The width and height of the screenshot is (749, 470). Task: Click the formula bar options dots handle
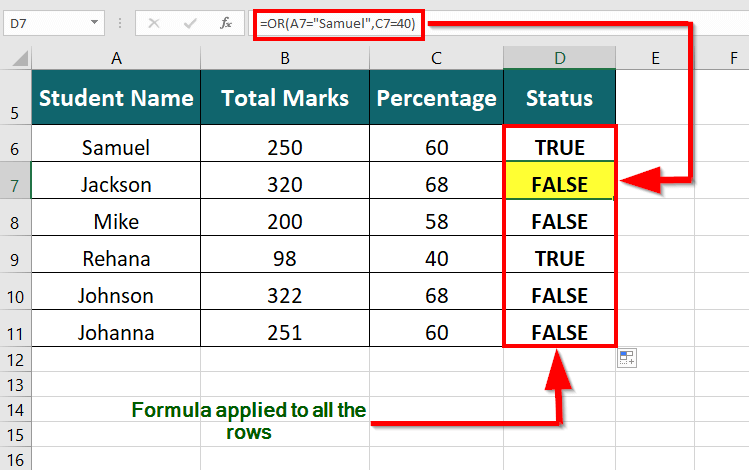[x=120, y=23]
